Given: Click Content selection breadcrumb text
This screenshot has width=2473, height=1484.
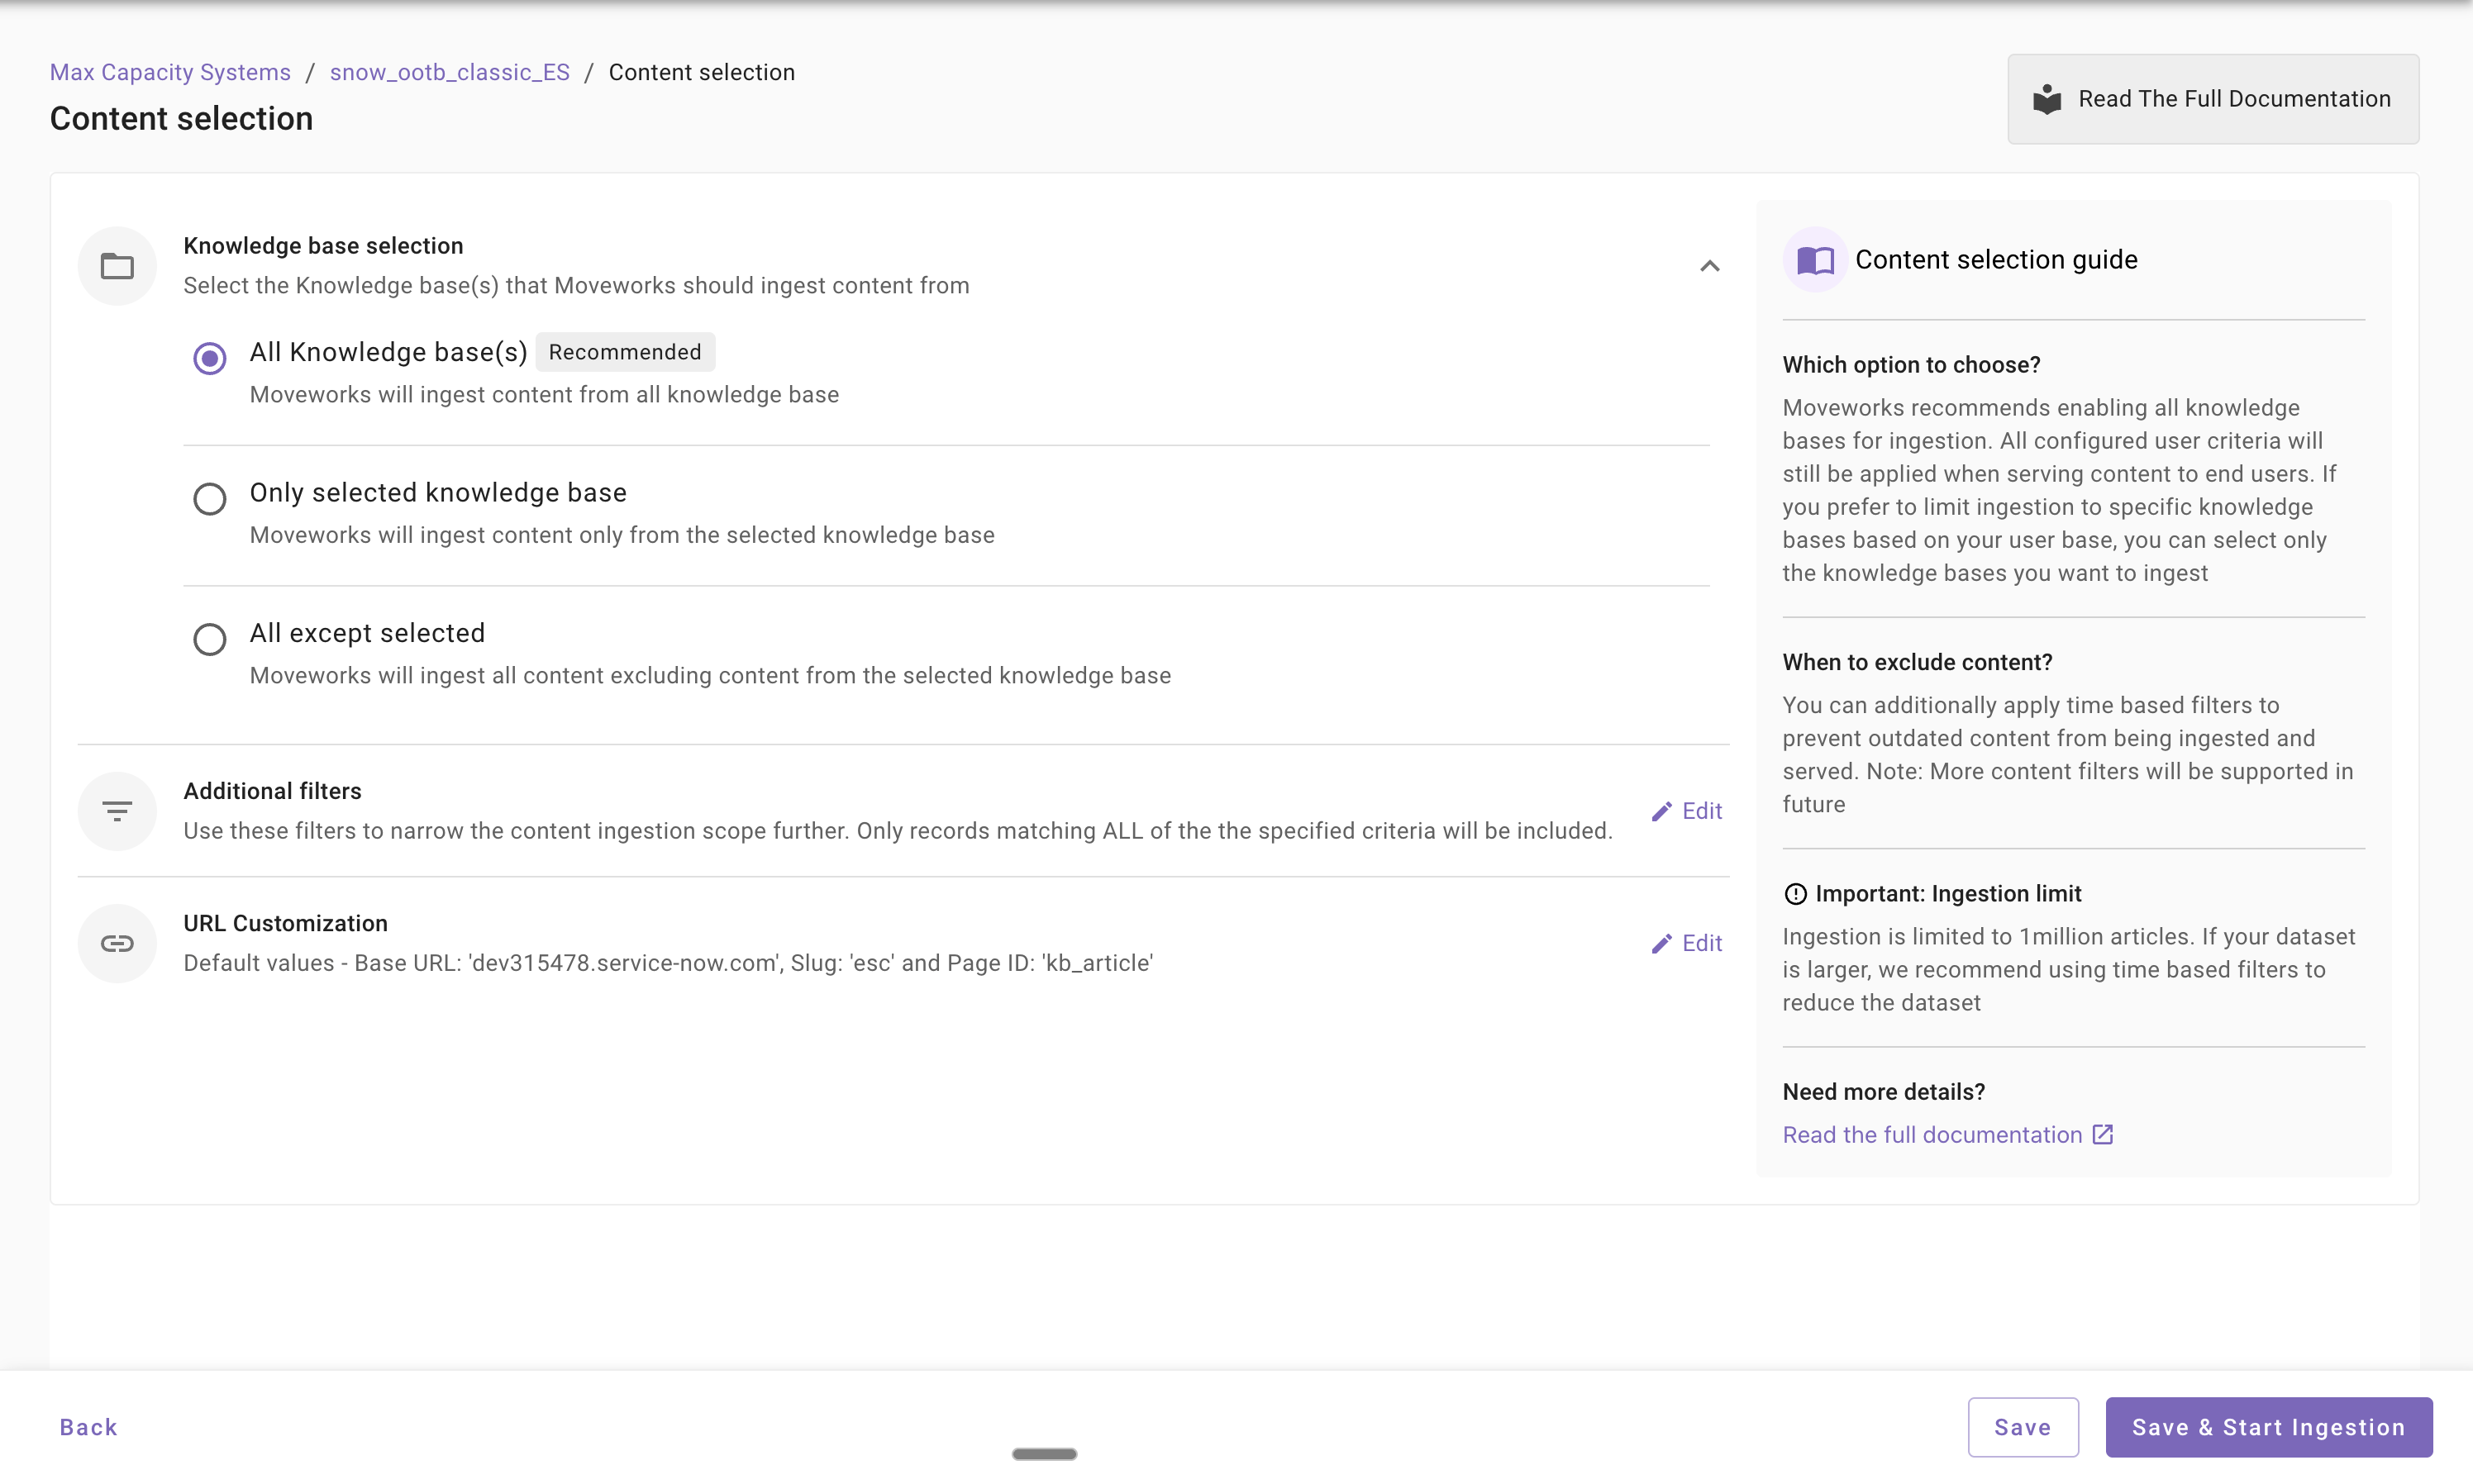Looking at the screenshot, I should [x=701, y=72].
